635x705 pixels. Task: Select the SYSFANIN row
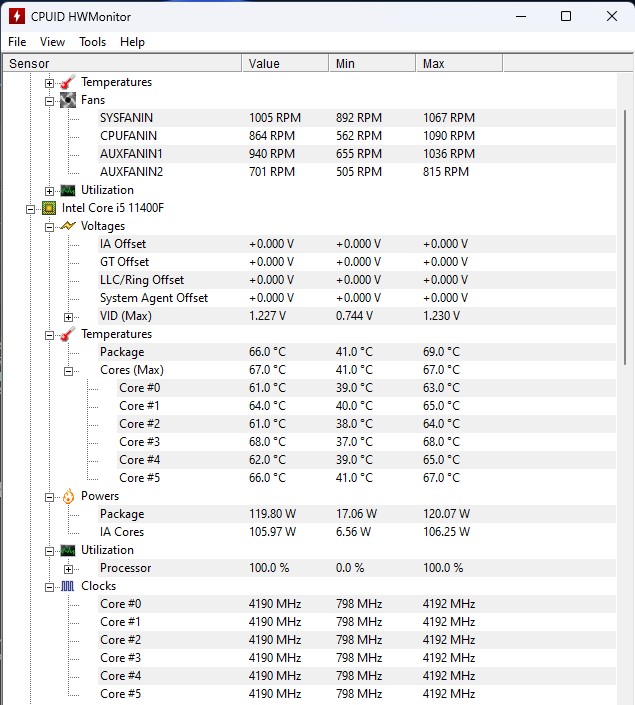click(357, 118)
